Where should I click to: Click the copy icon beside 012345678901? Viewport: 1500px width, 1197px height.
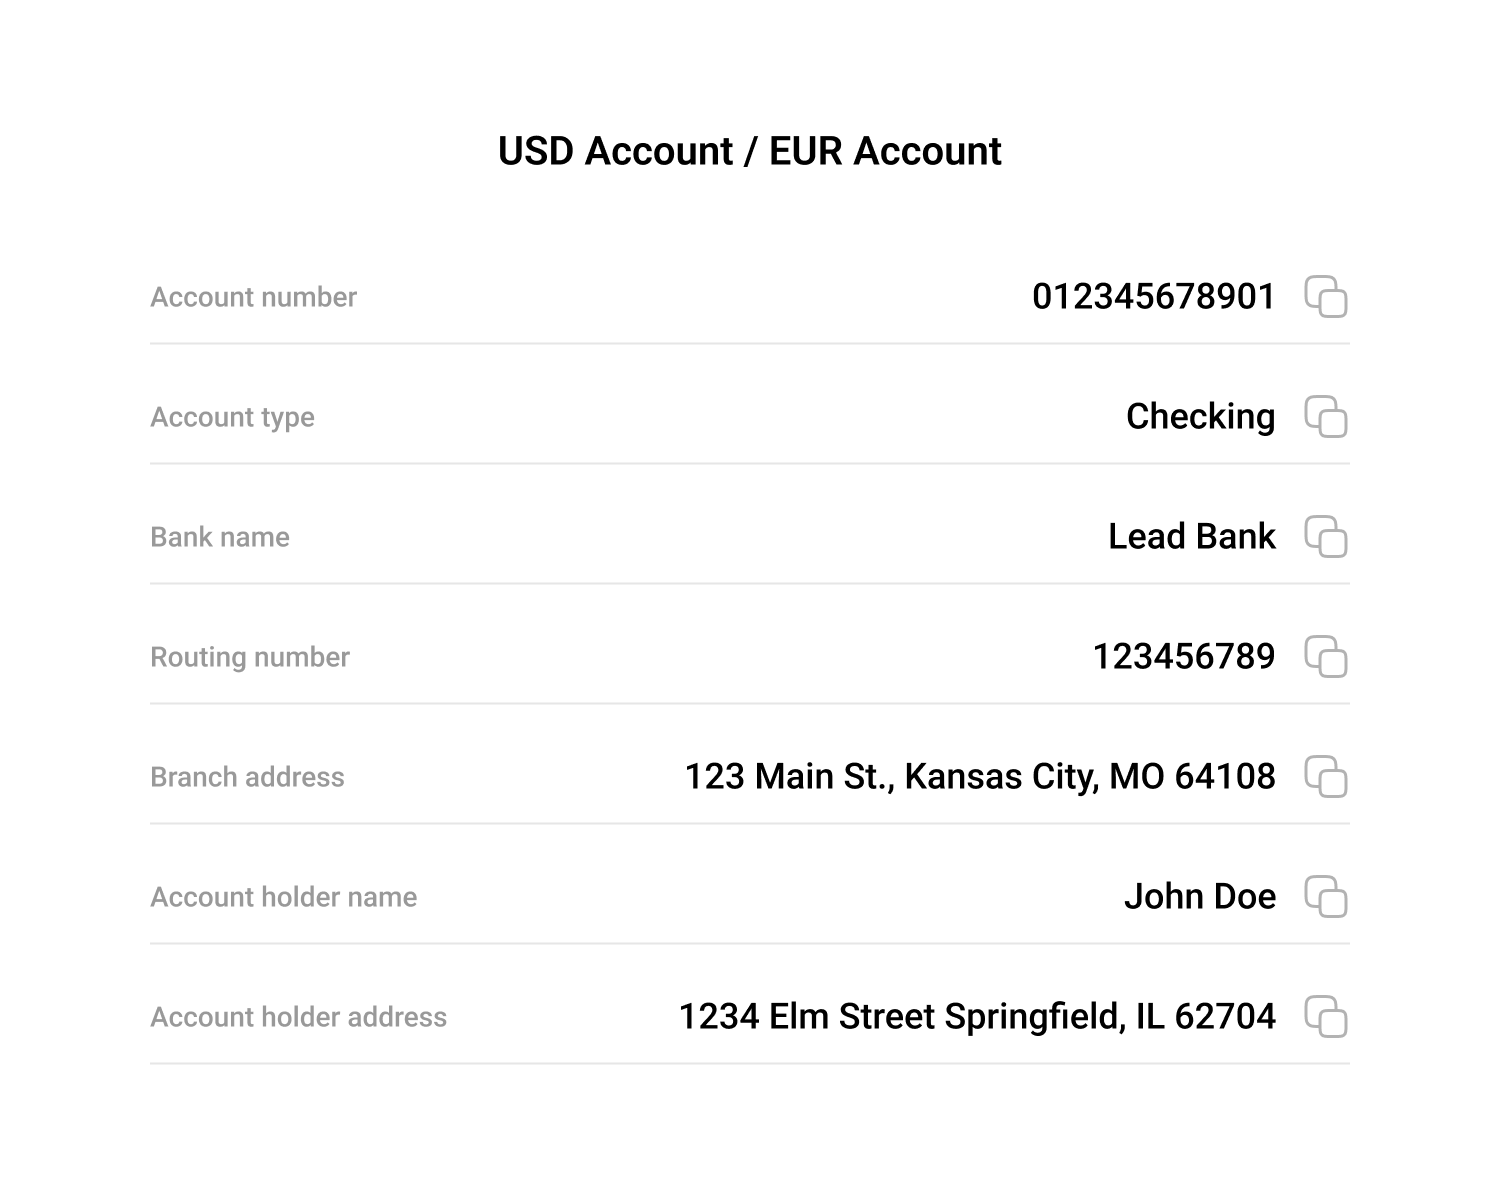(1328, 297)
